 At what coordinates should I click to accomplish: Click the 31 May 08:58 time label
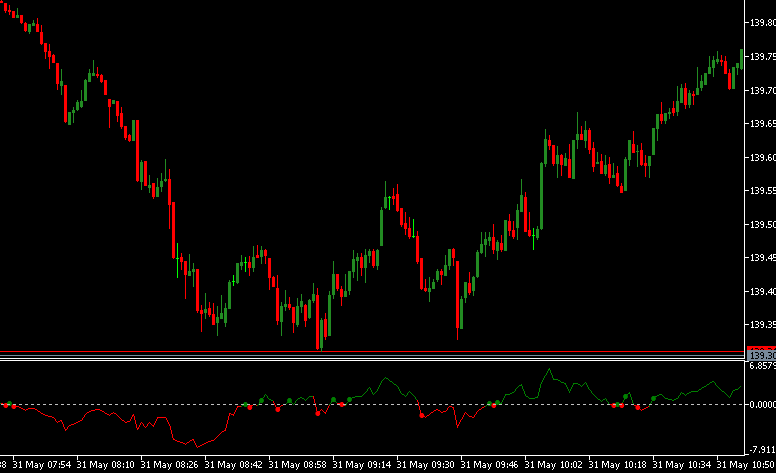[x=298, y=465]
